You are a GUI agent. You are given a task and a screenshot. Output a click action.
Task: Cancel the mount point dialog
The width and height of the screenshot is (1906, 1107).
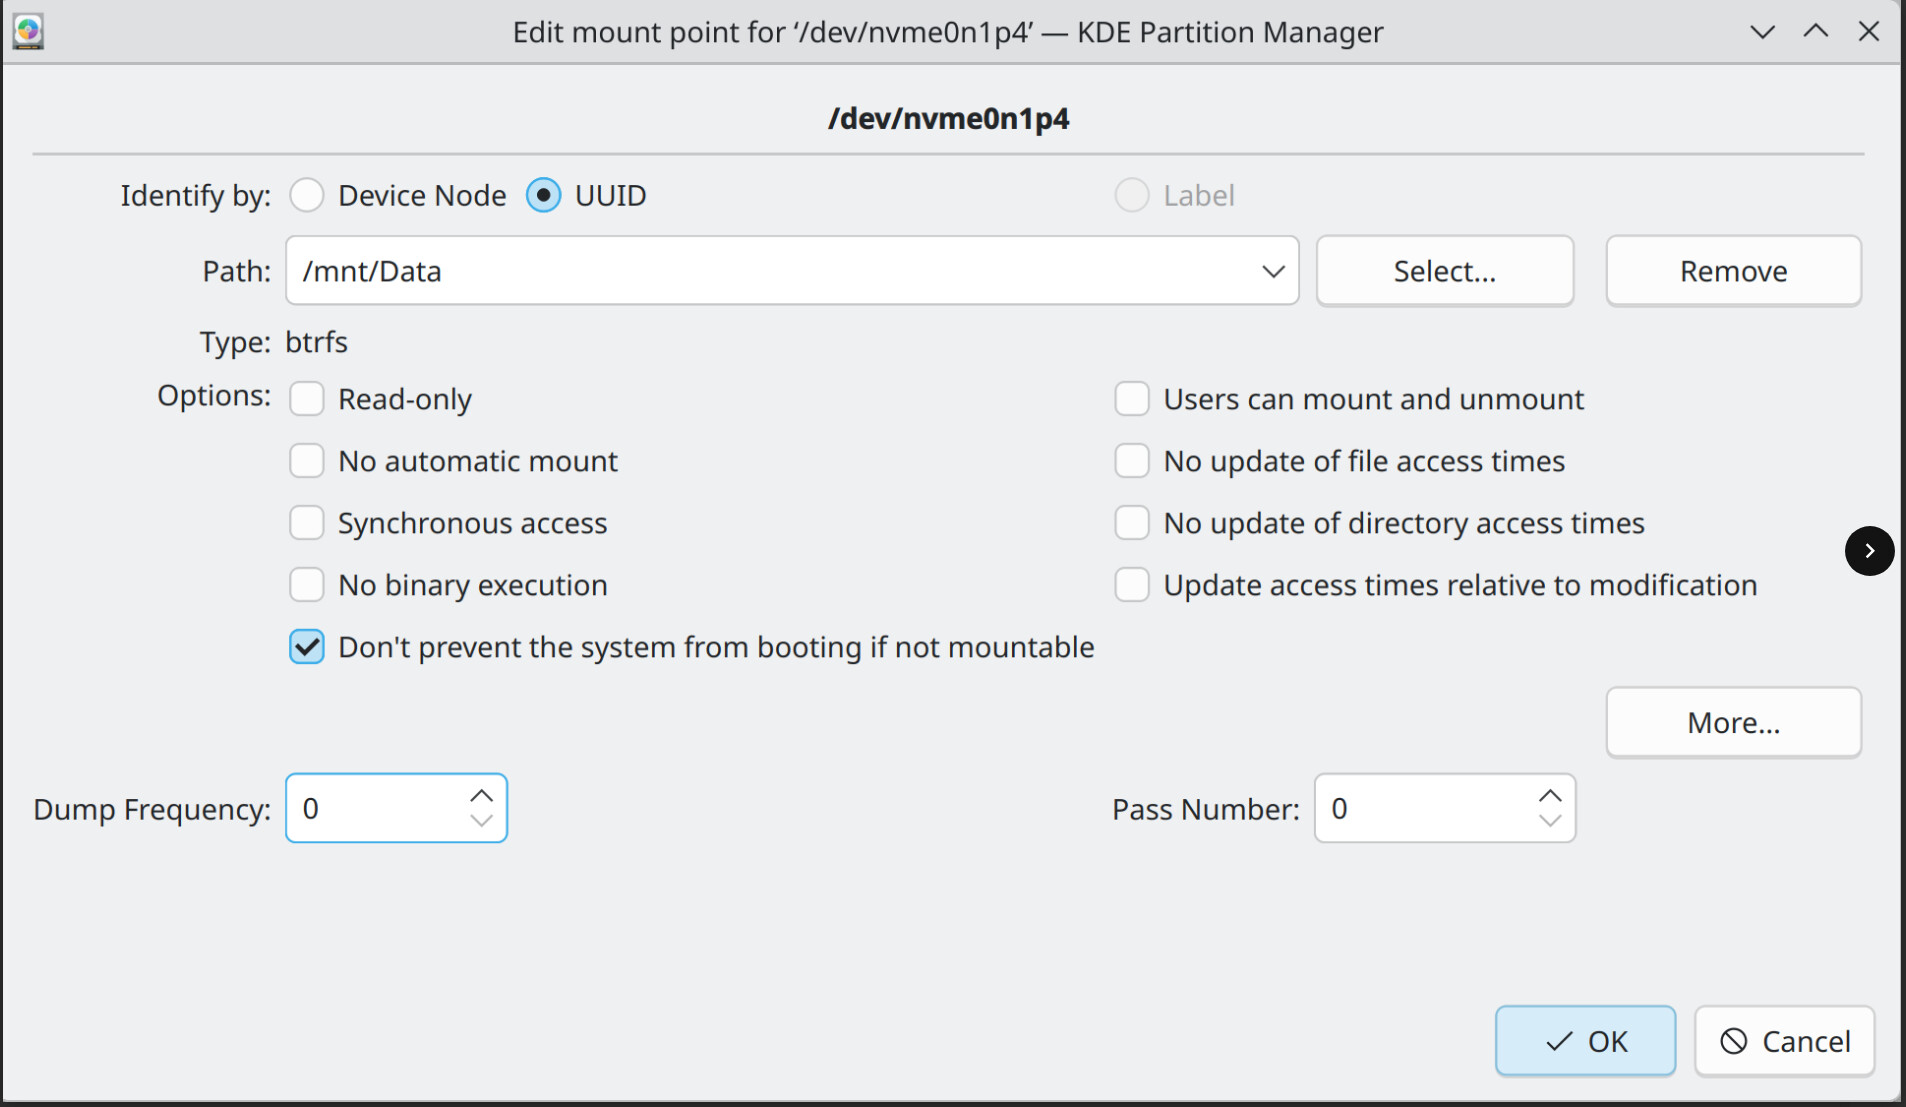coord(1784,1041)
